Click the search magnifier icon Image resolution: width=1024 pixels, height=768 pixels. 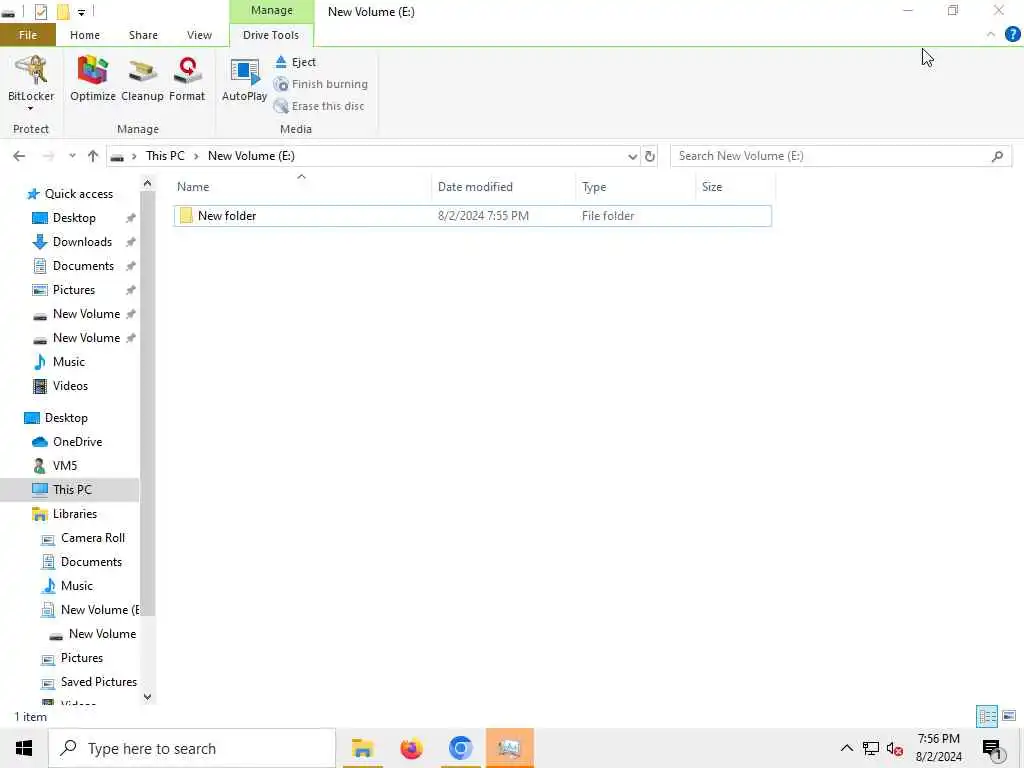click(x=997, y=156)
